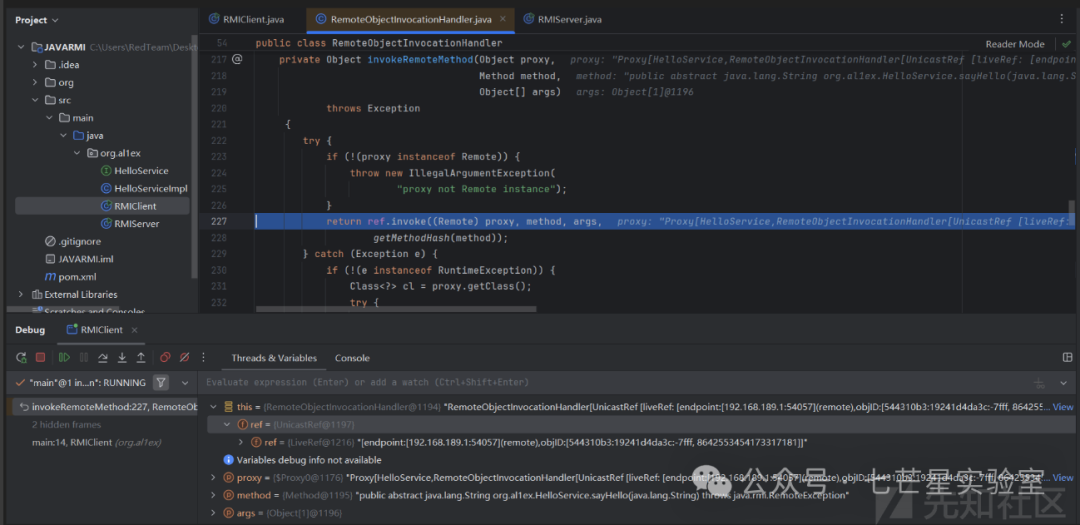Screen dimensions: 1080x525
Task: Click the Step Out icon
Action: coord(141,358)
